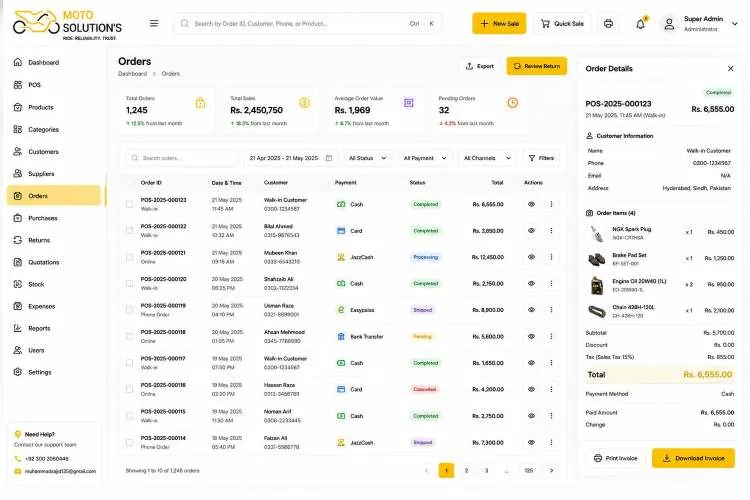Click the NGK Spark Plug thumbnail
The height and width of the screenshot is (500, 750).
[x=596, y=233]
